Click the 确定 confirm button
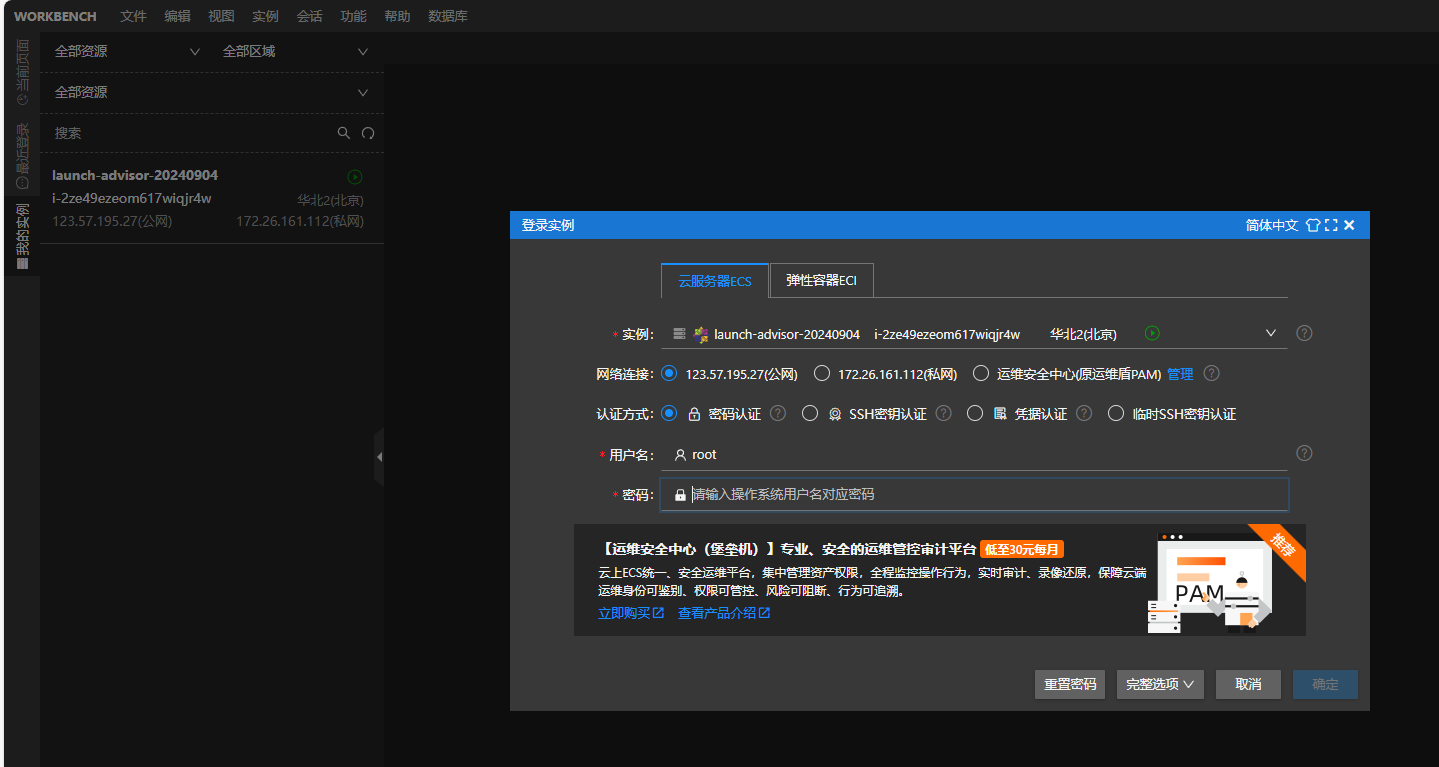The width and height of the screenshot is (1439, 767). 1325,685
